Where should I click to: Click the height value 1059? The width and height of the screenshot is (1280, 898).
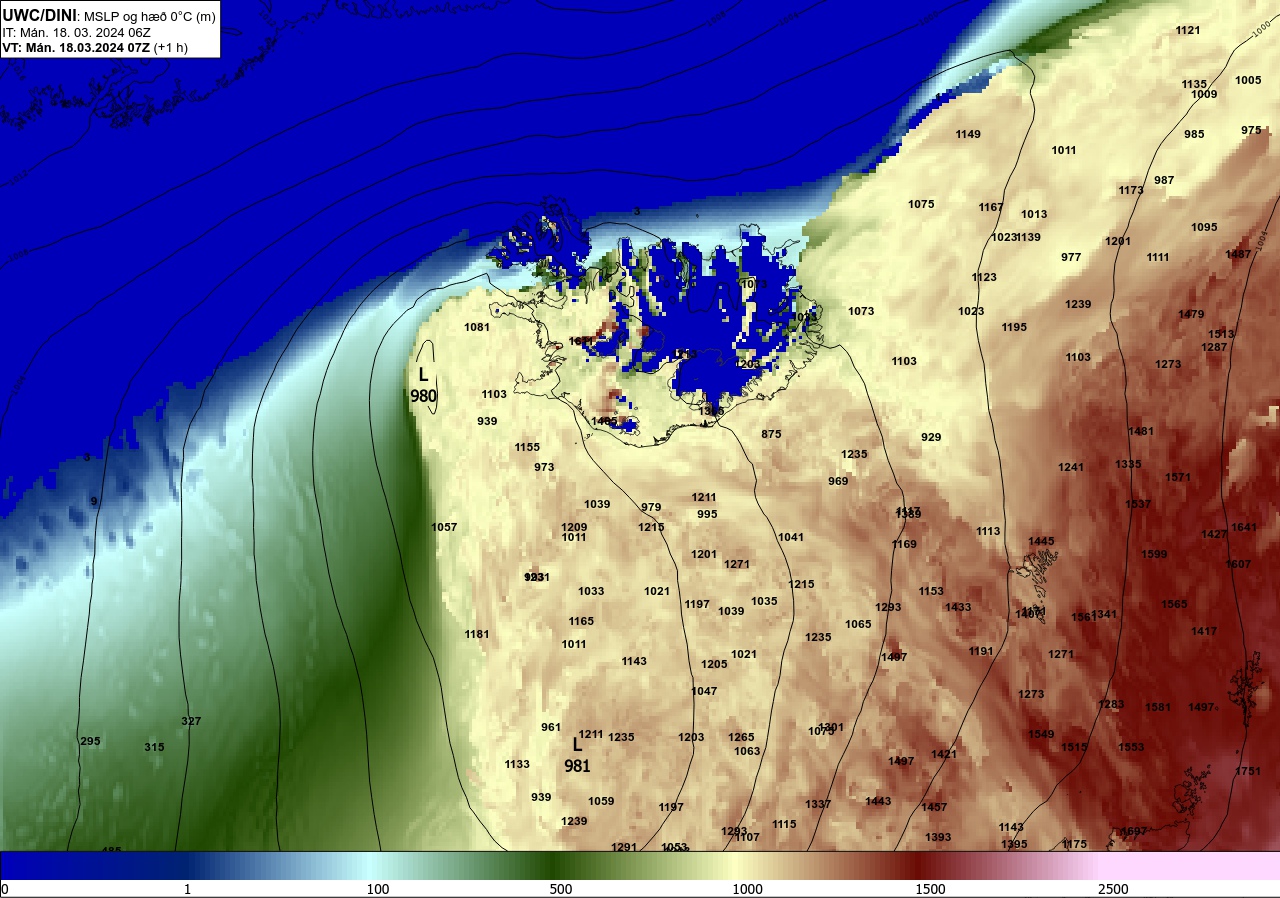pyautogui.click(x=601, y=801)
